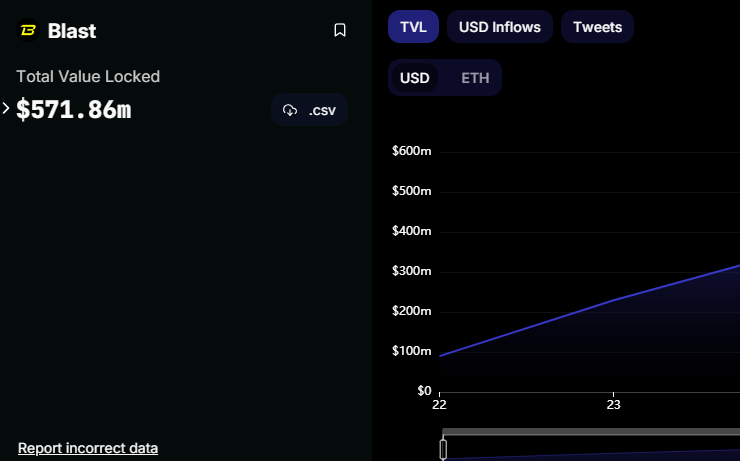
Task: Click the $400m y-axis label
Action: [x=412, y=231]
